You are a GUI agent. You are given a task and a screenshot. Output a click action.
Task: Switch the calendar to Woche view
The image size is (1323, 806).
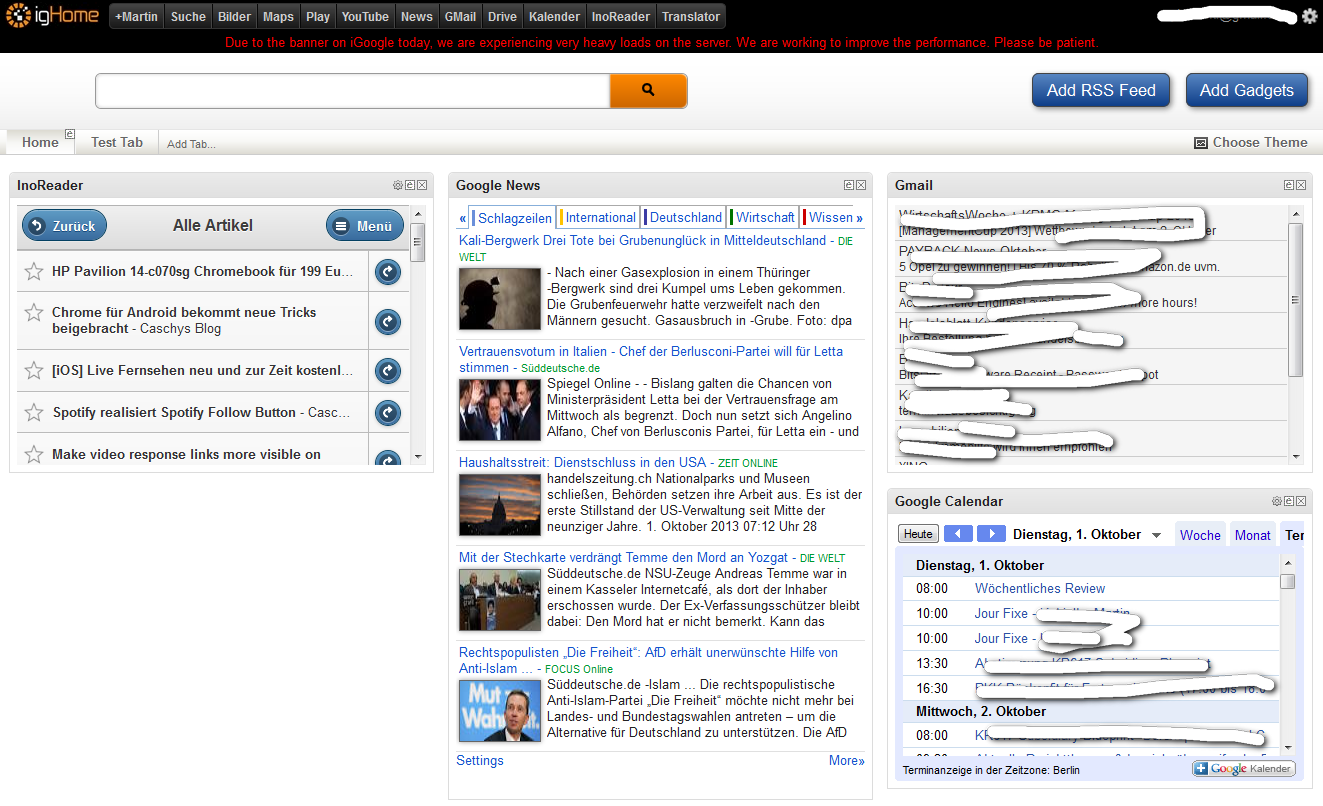[1200, 535]
